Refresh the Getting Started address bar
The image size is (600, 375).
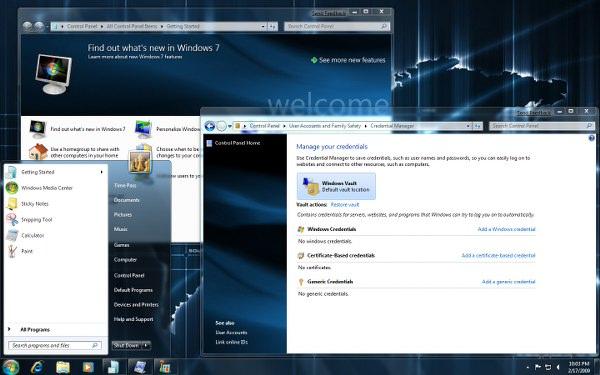pos(272,26)
